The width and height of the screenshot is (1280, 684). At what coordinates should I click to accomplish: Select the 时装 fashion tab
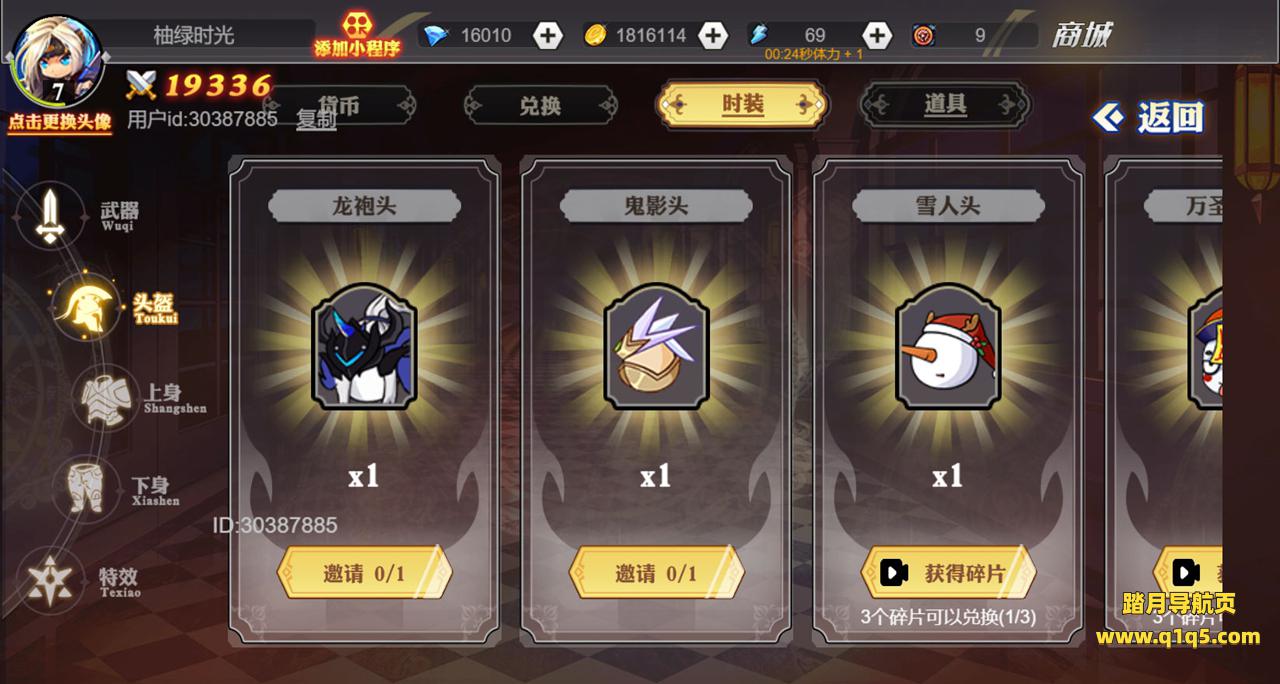[742, 104]
